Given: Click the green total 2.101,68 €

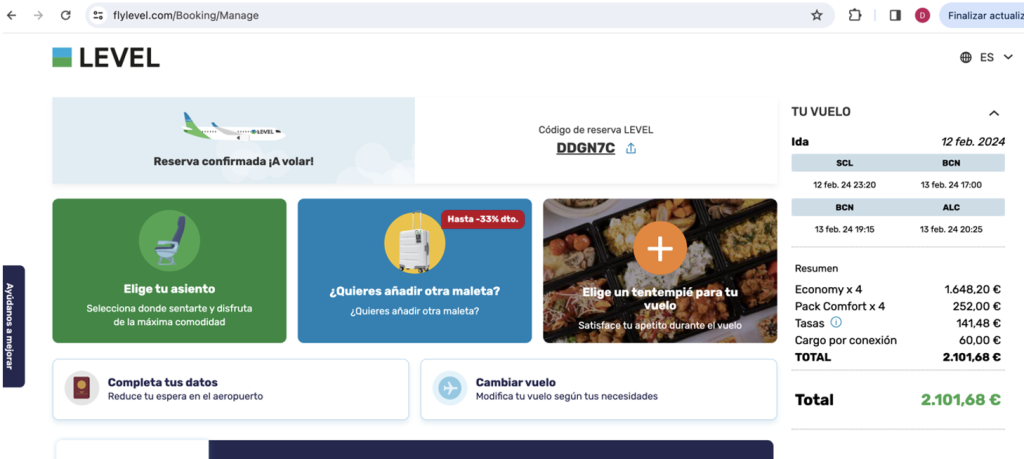Looking at the screenshot, I should [961, 400].
